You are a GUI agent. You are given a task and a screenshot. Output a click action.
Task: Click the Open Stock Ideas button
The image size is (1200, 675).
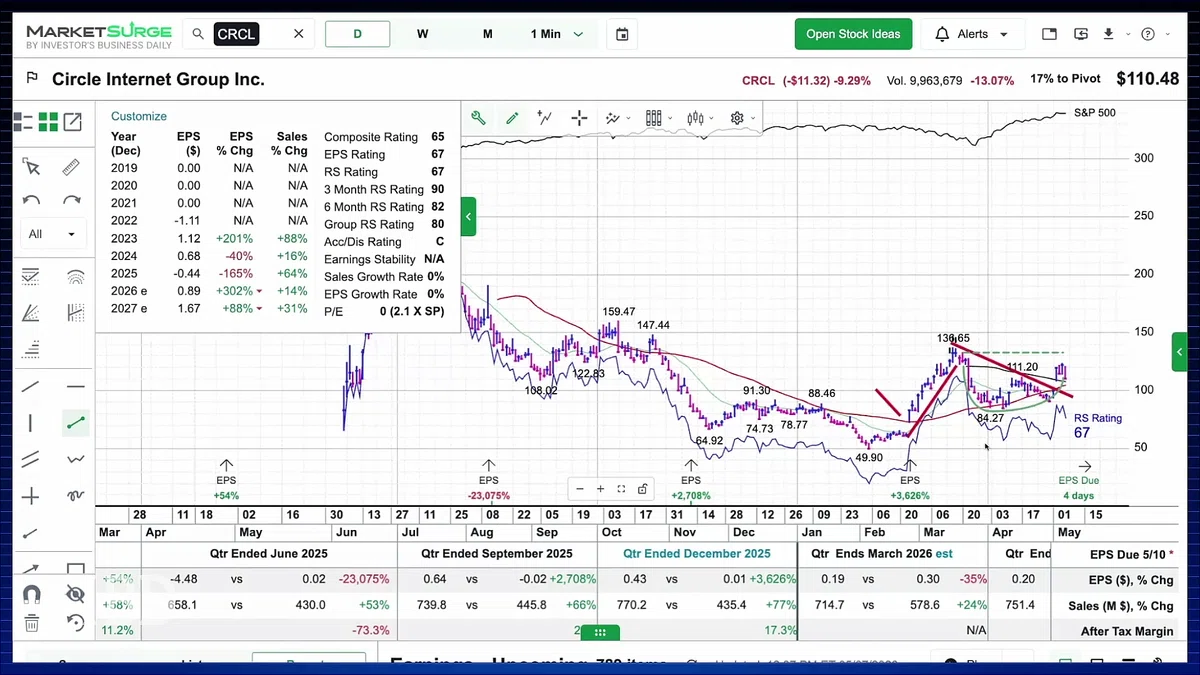click(x=853, y=34)
